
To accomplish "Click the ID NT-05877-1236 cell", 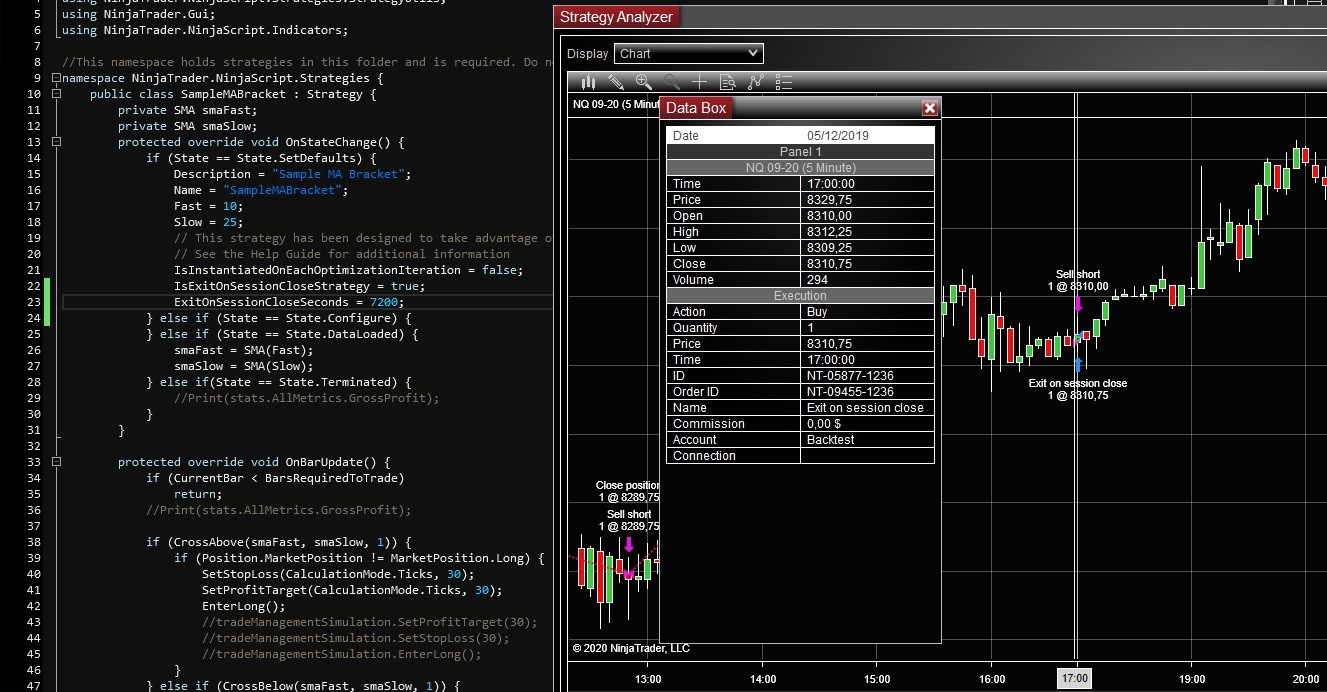I will pos(867,376).
